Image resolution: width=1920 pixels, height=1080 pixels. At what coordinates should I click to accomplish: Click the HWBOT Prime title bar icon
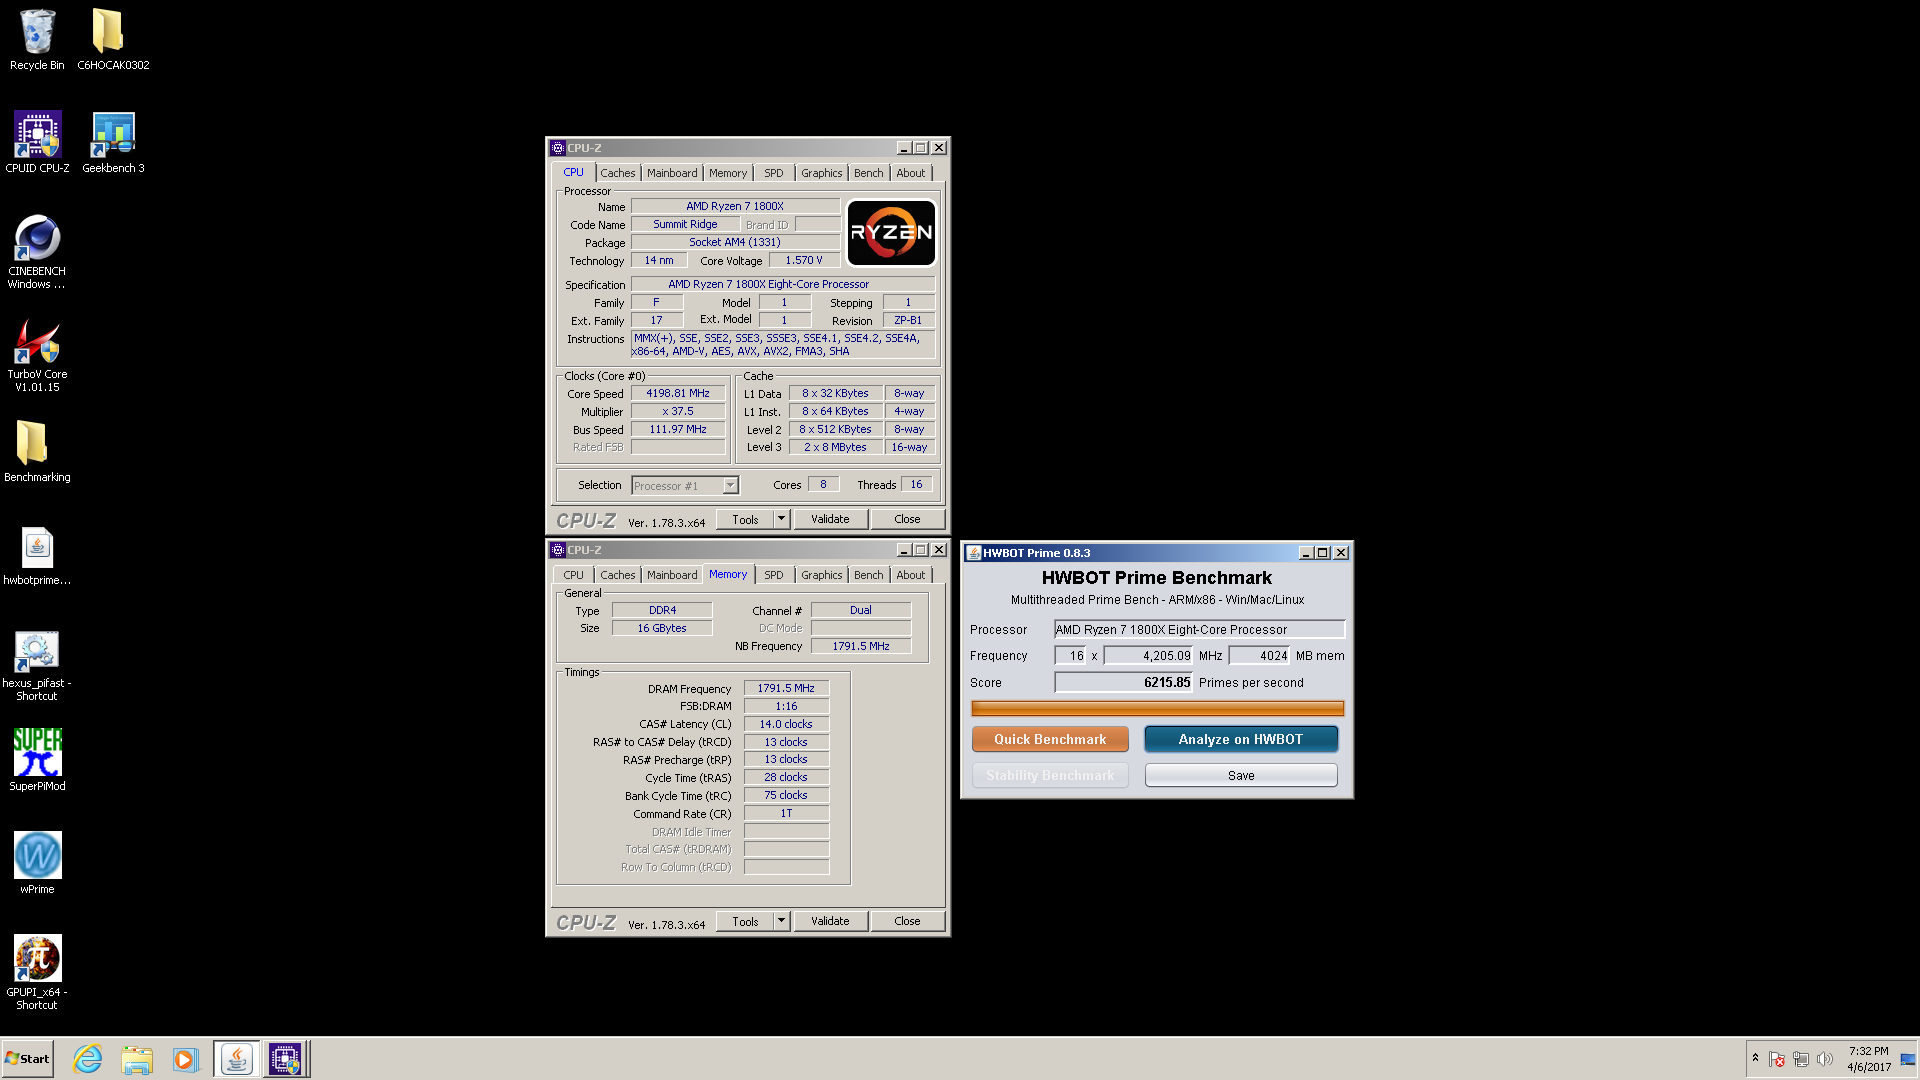[973, 553]
